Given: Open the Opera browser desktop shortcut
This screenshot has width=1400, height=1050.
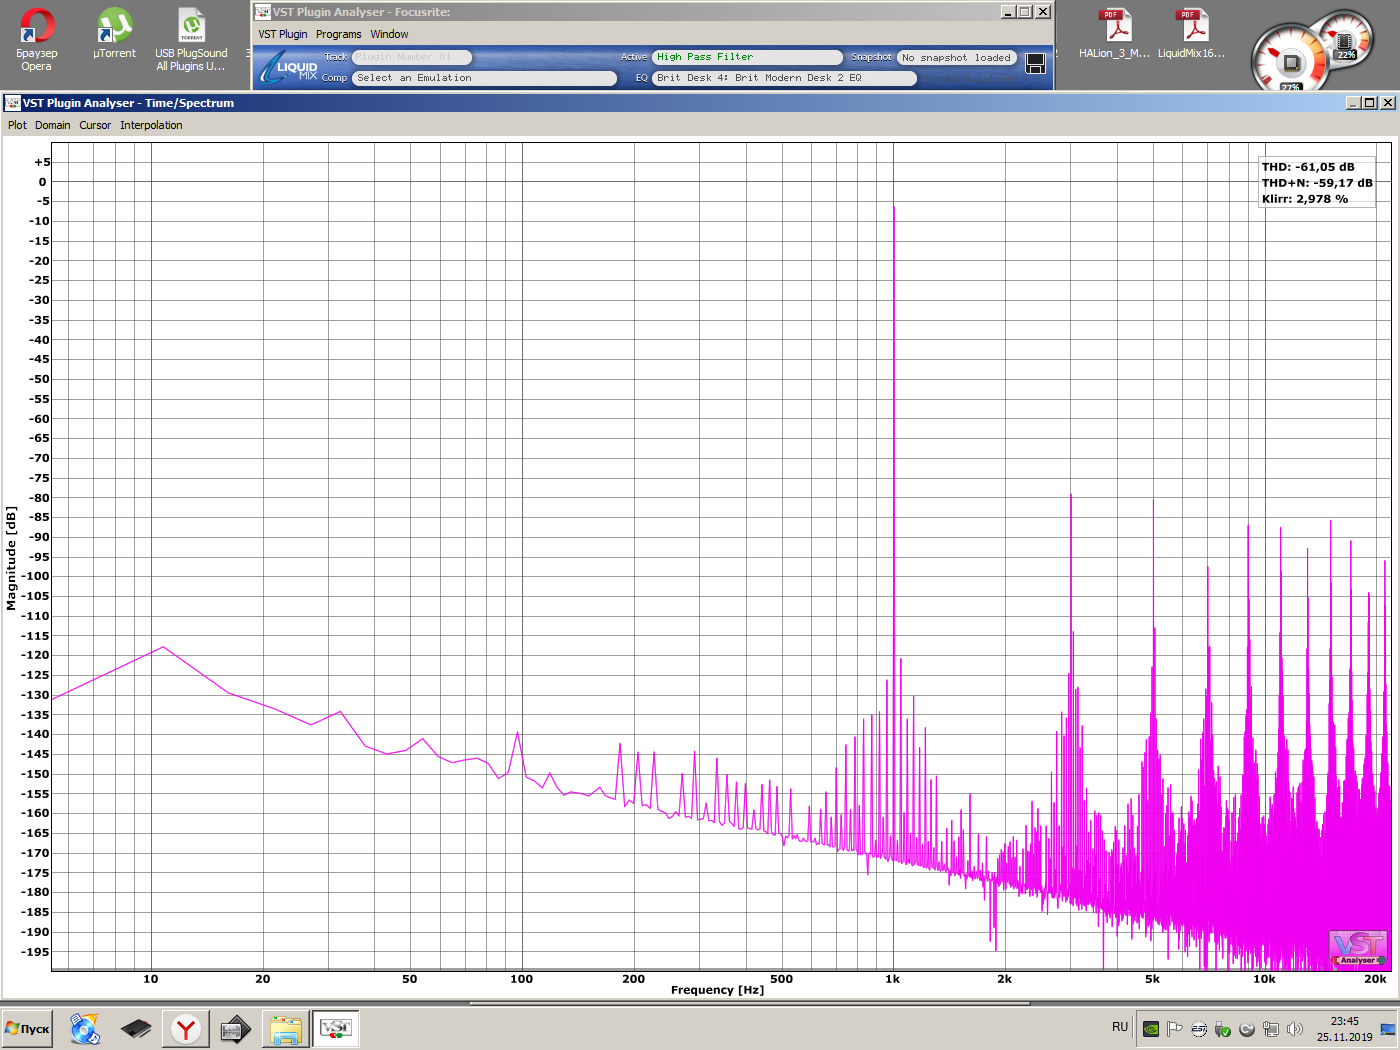Looking at the screenshot, I should (x=37, y=39).
